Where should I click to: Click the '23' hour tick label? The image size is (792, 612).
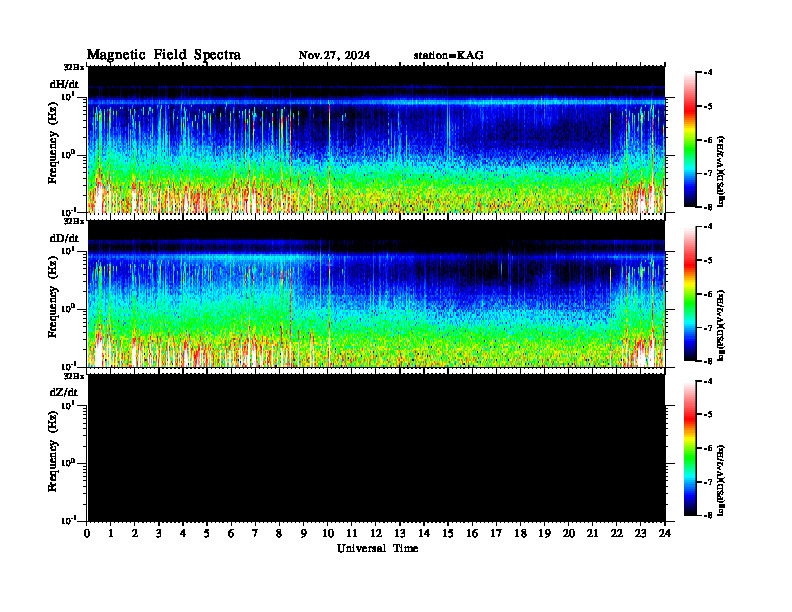tap(641, 534)
